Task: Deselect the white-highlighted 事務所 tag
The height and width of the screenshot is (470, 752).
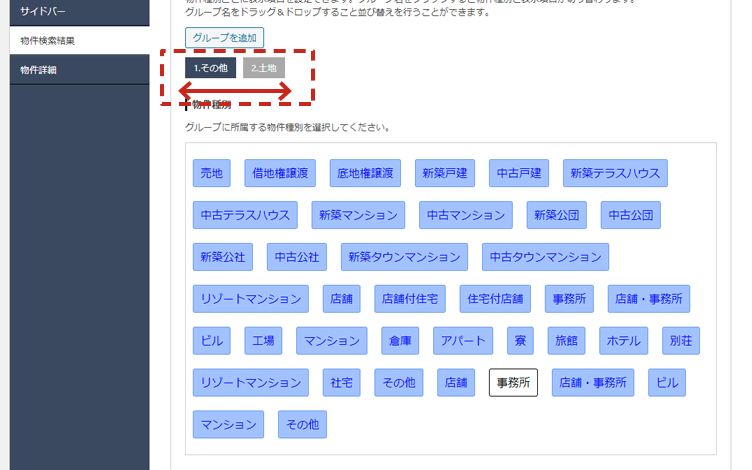Action: click(x=513, y=383)
